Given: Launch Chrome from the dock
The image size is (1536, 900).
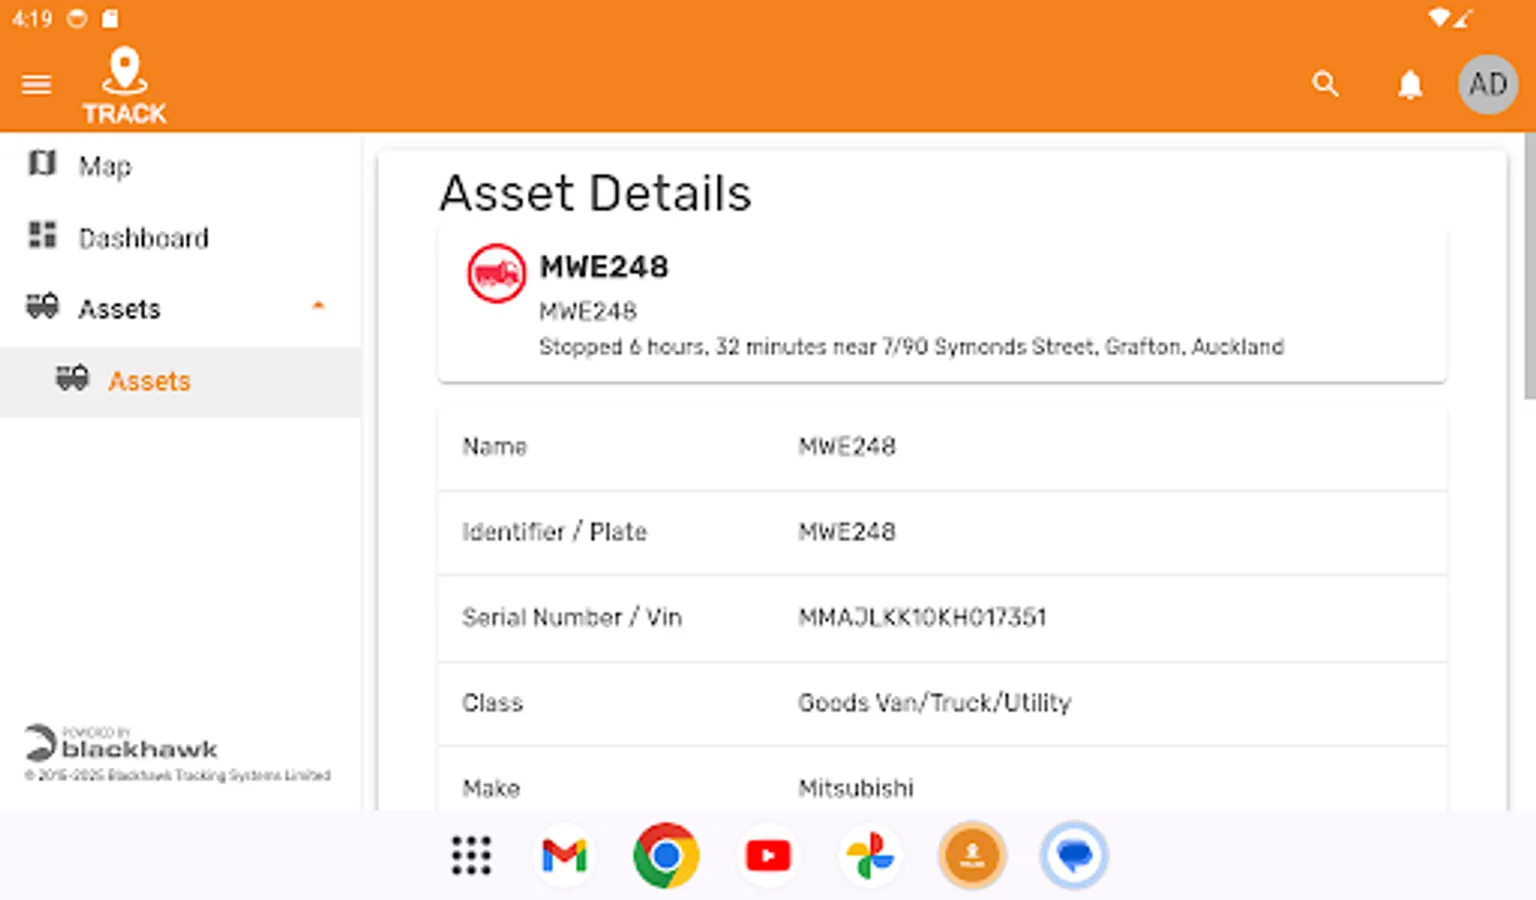Looking at the screenshot, I should click(667, 855).
